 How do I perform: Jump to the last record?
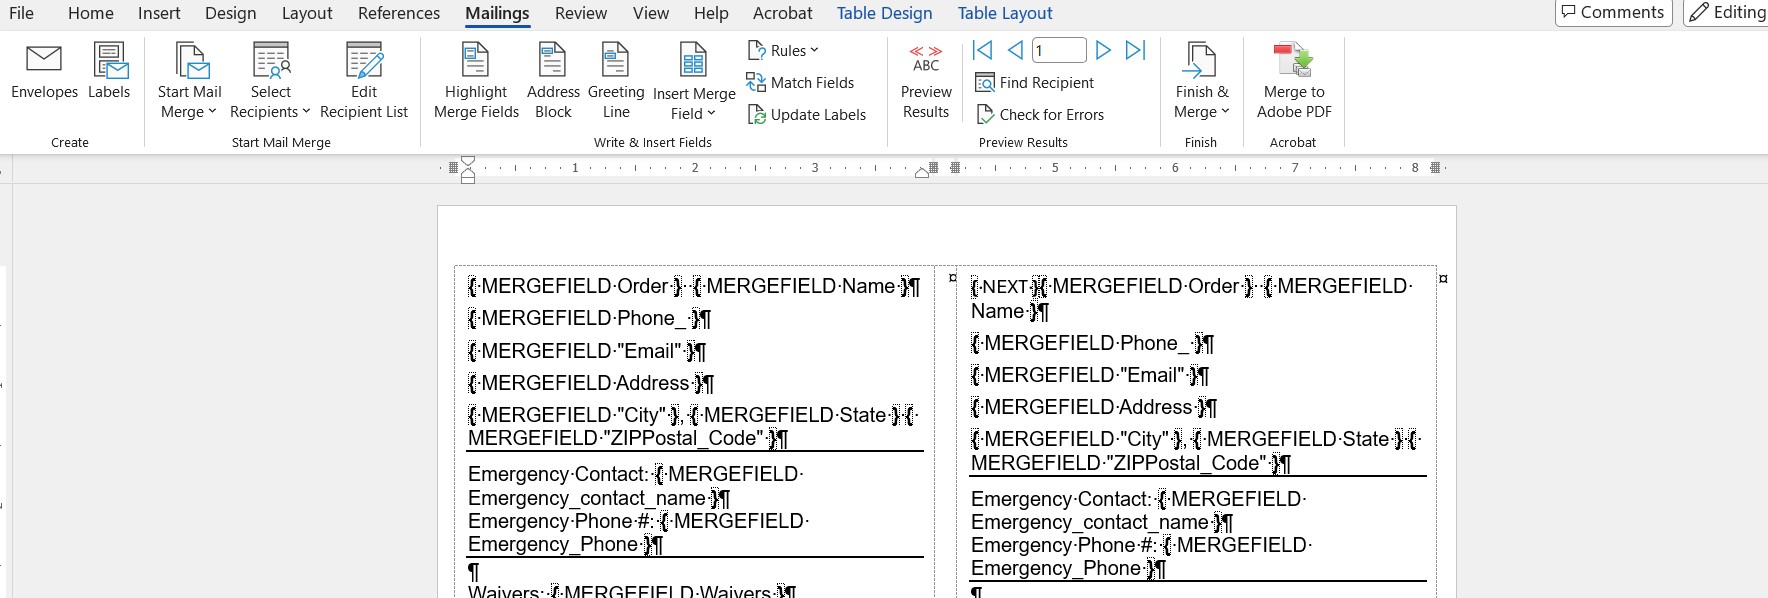pyautogui.click(x=1136, y=50)
